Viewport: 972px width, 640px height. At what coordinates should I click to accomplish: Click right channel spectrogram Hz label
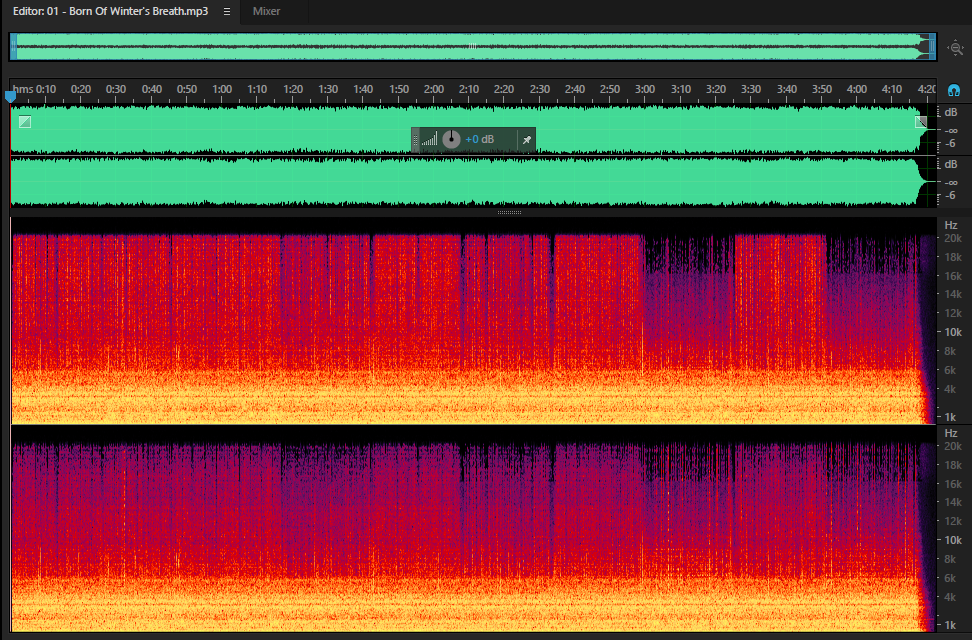[x=951, y=433]
